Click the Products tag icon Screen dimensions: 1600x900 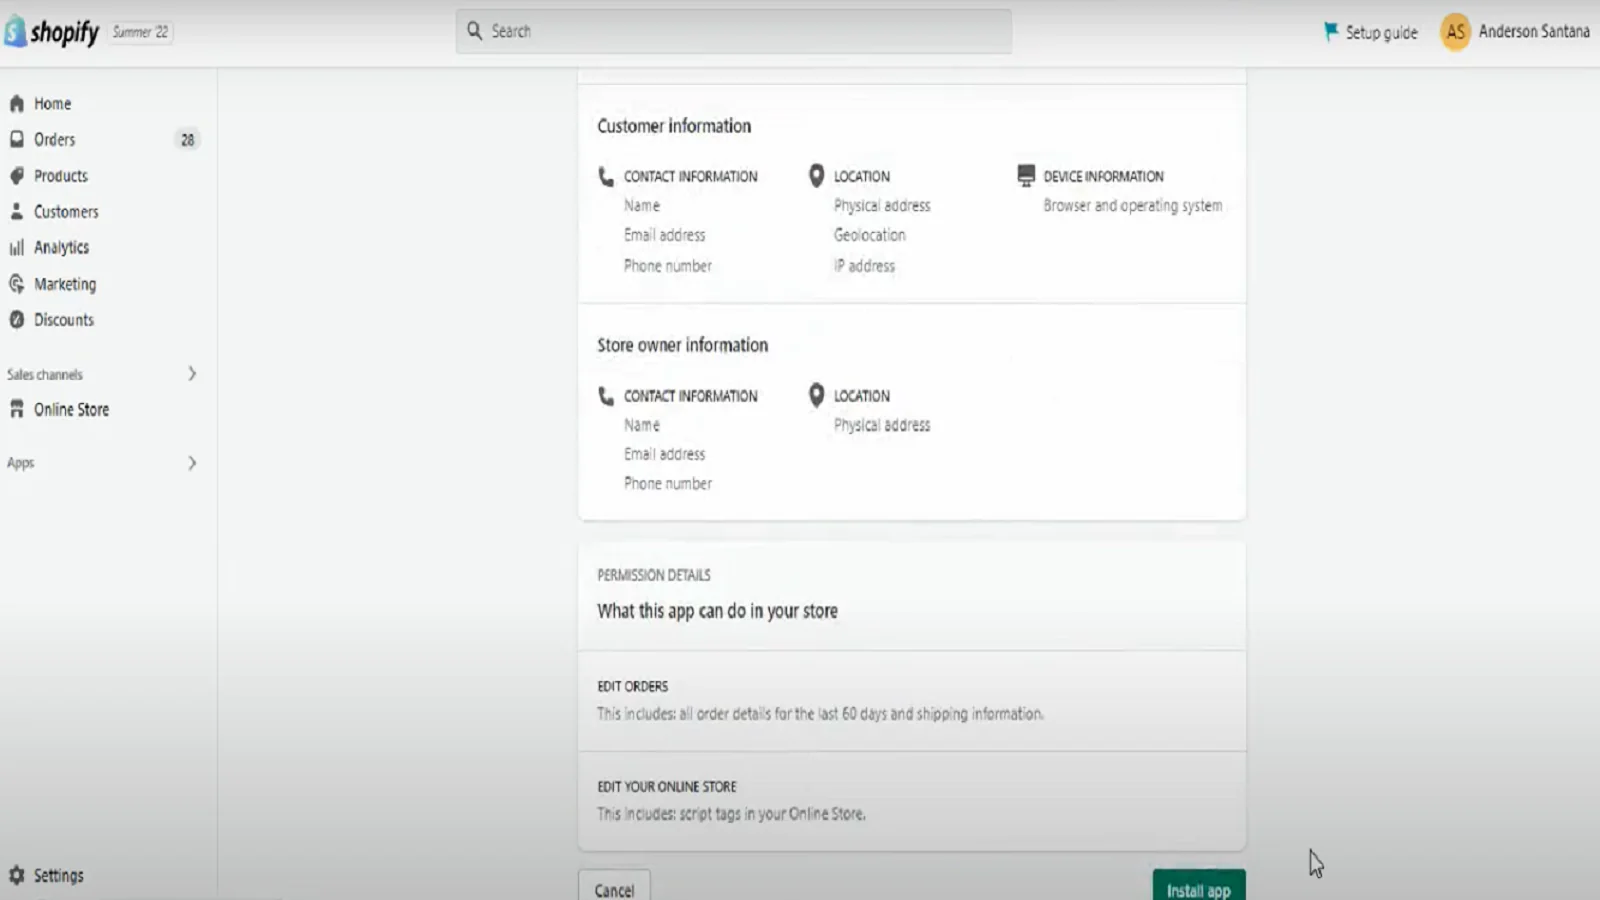[16, 175]
